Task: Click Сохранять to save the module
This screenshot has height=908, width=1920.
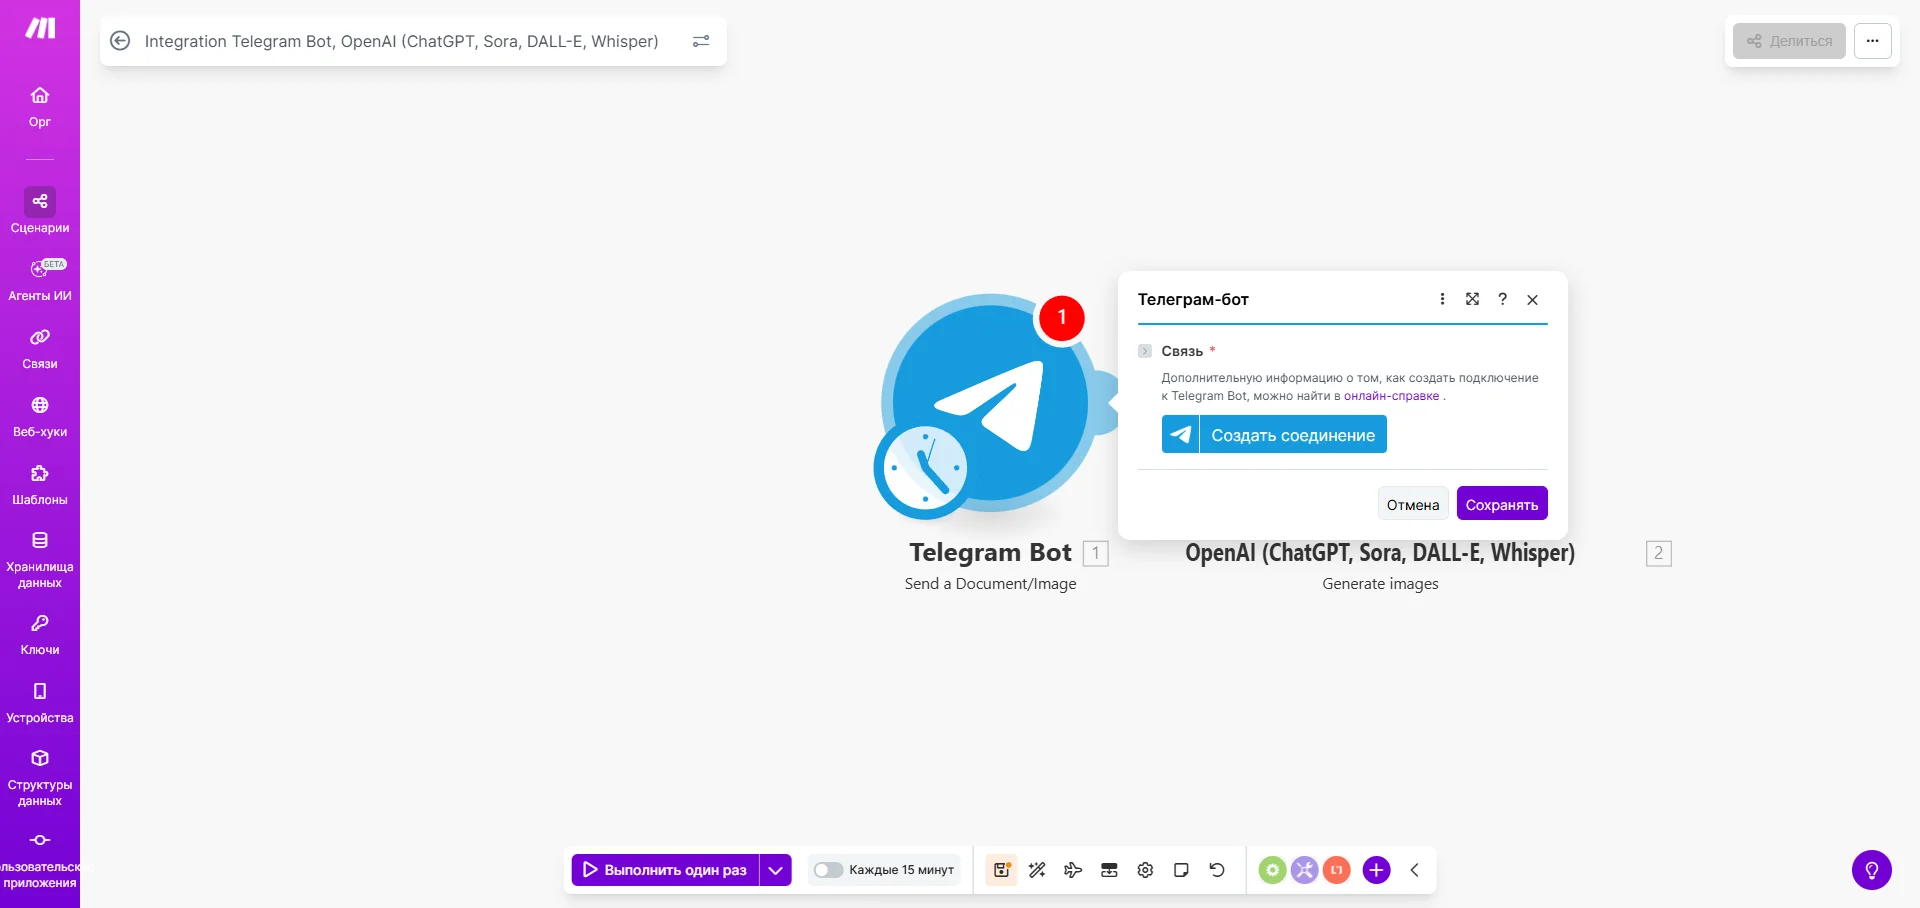Action: coord(1502,504)
